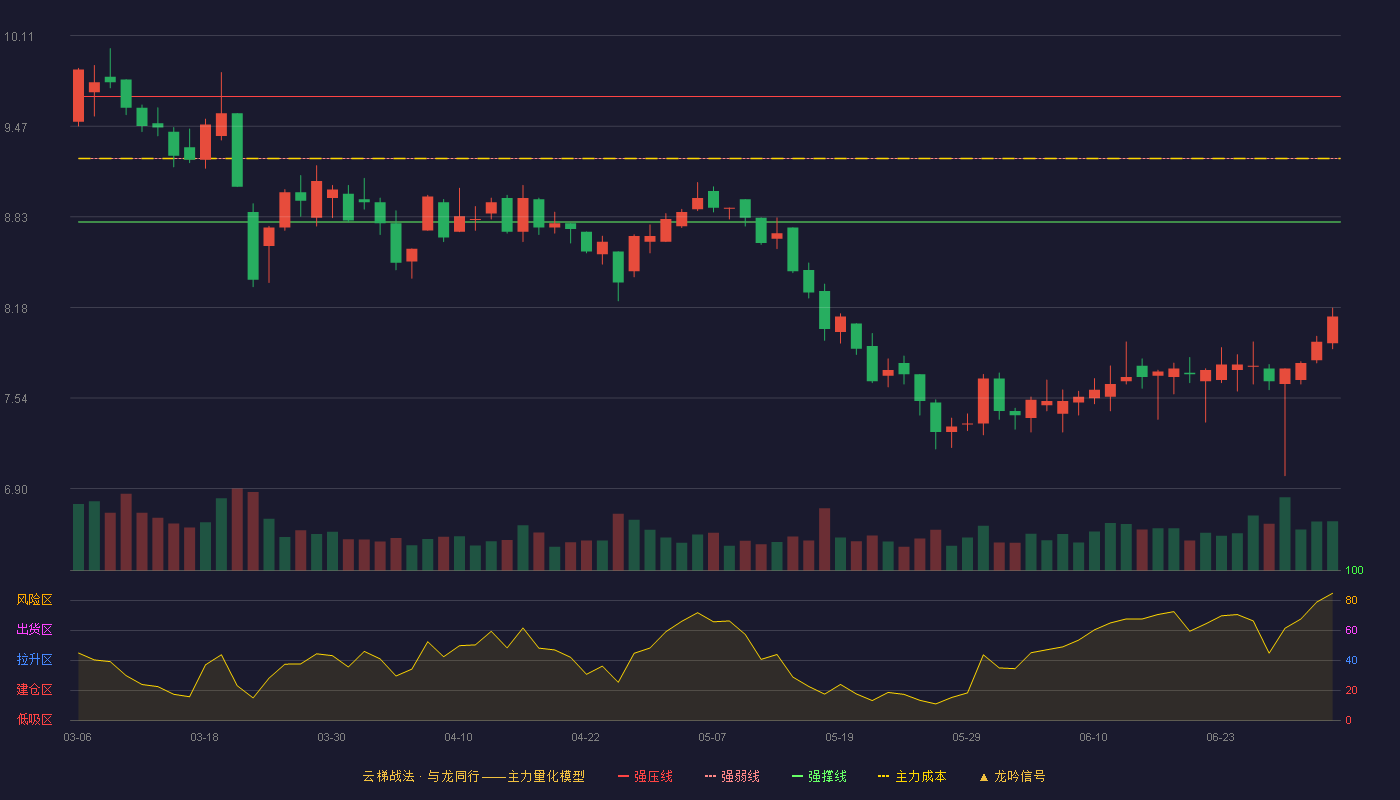Click the 04-22 date label

(x=585, y=737)
